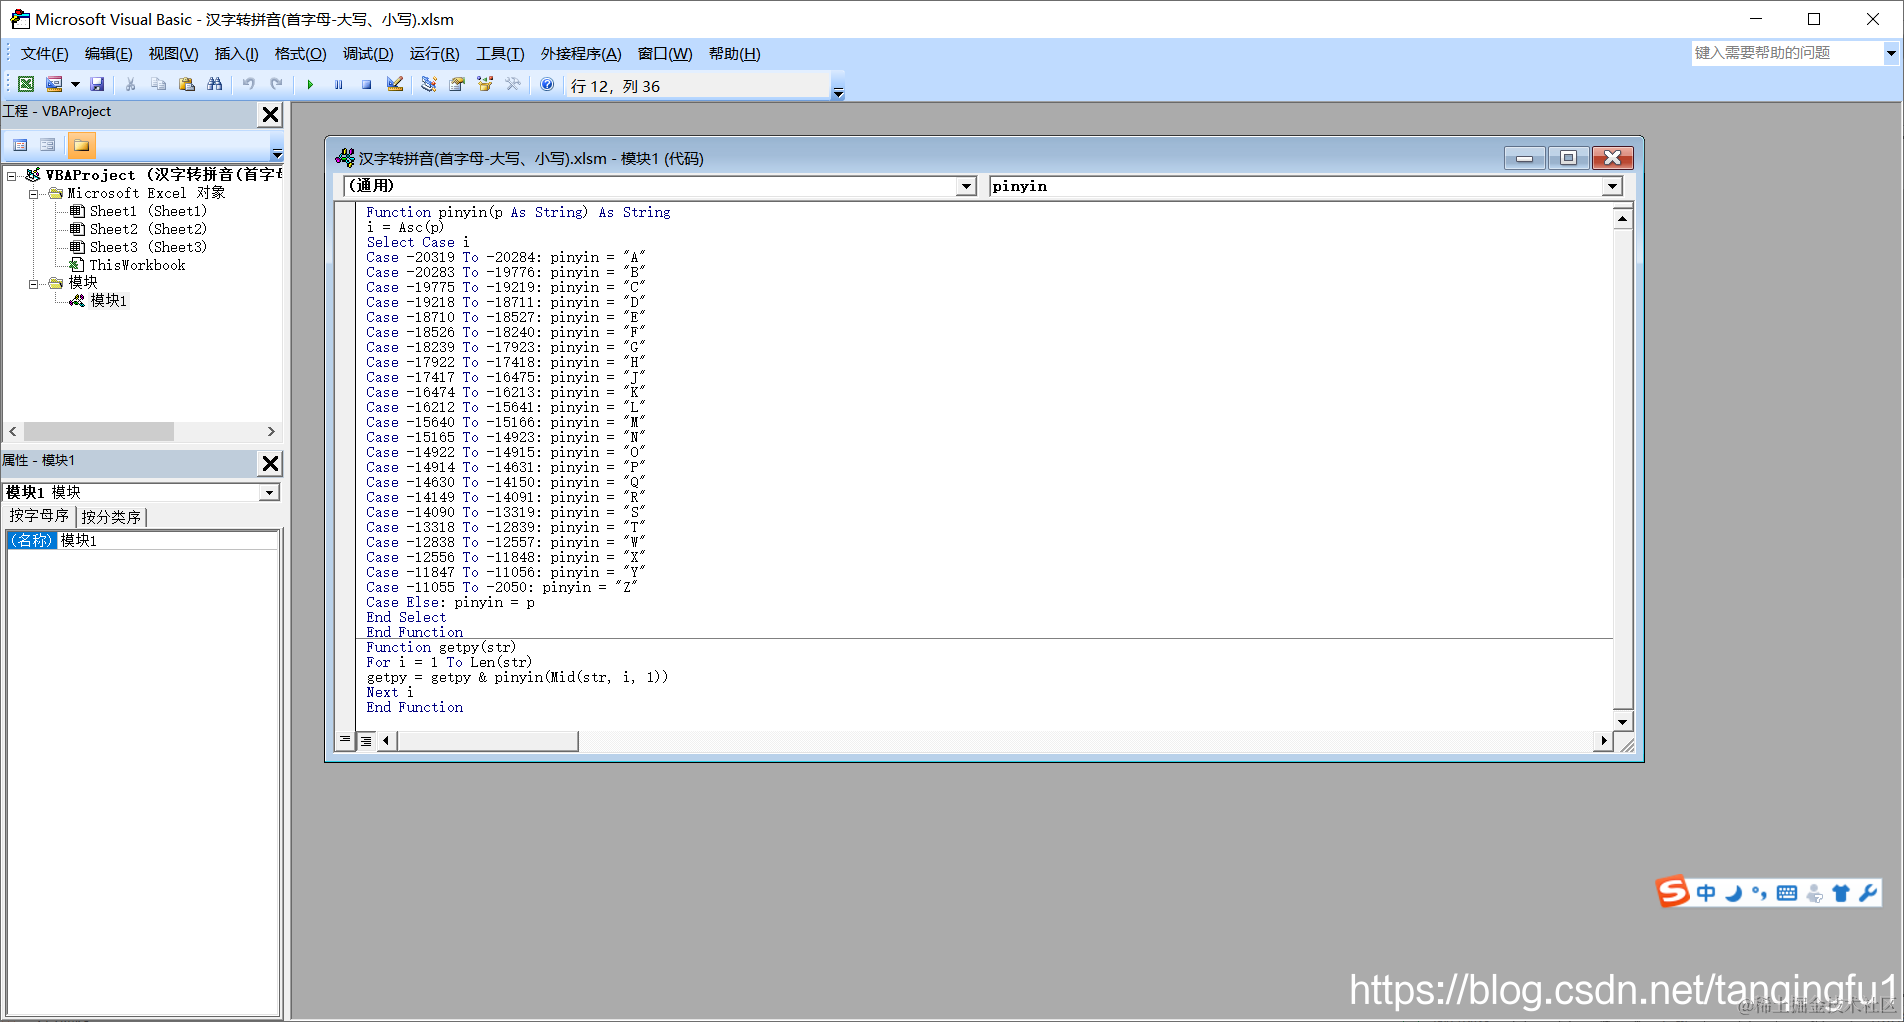Image resolution: width=1904 pixels, height=1022 pixels.
Task: Open the 格式(O) menu
Action: pyautogui.click(x=300, y=54)
